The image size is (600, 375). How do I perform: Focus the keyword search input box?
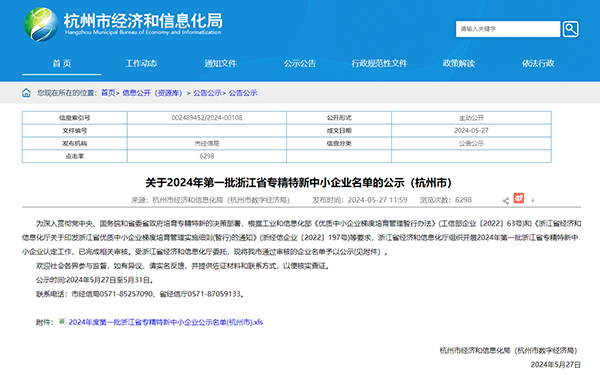(508, 29)
